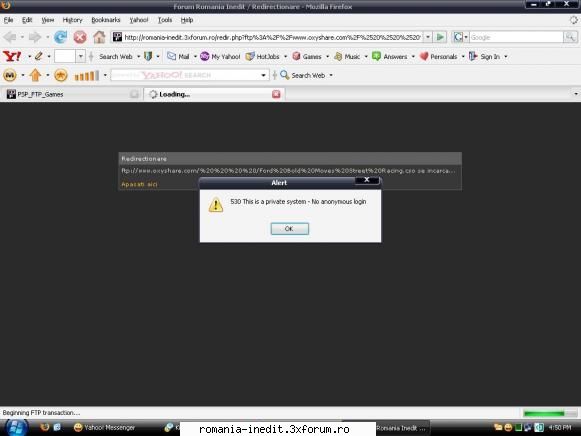The height and width of the screenshot is (436, 581).
Task: Close the Loading tab
Action: 276,94
